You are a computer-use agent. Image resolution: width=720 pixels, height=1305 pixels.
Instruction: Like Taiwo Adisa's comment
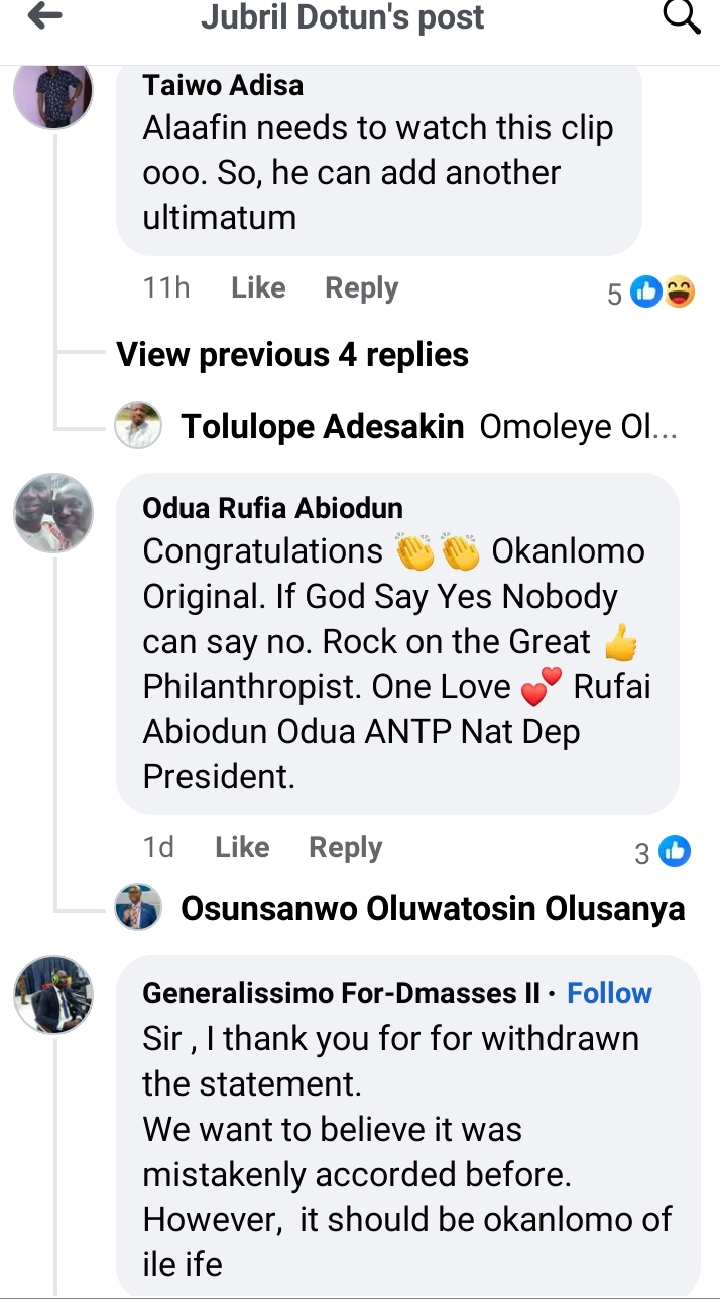click(258, 288)
